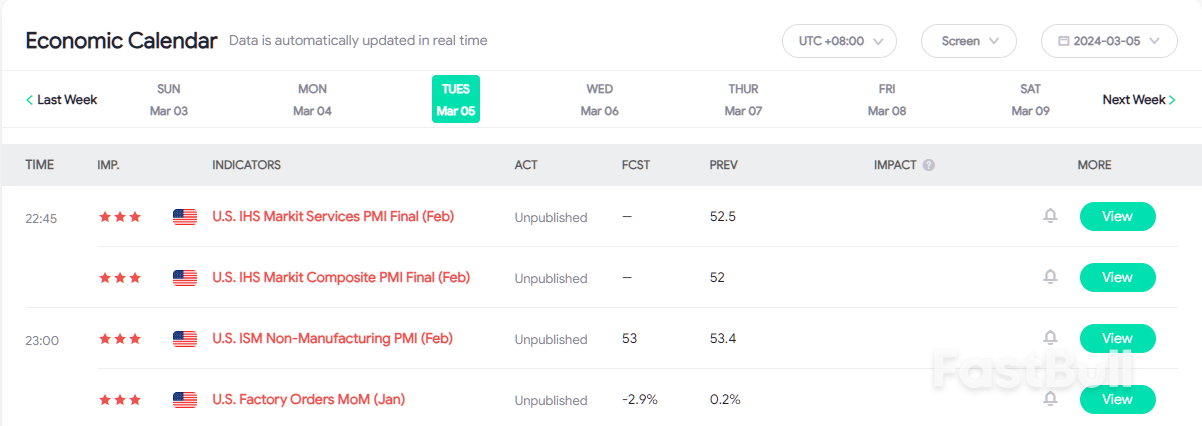This screenshot has width=1202, height=426.
Task: Select the WED Mar 06 day tab
Action: pos(600,99)
